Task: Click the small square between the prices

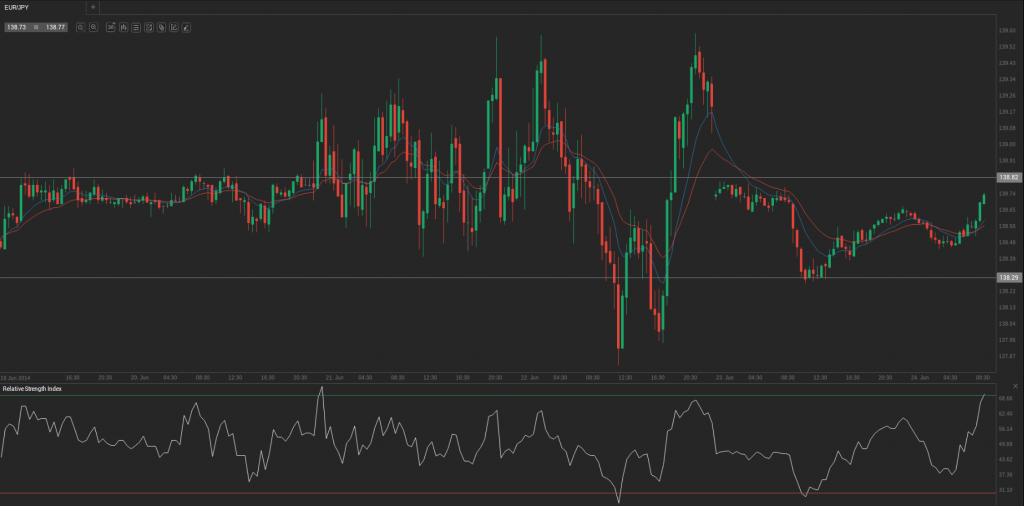Action: [36, 27]
